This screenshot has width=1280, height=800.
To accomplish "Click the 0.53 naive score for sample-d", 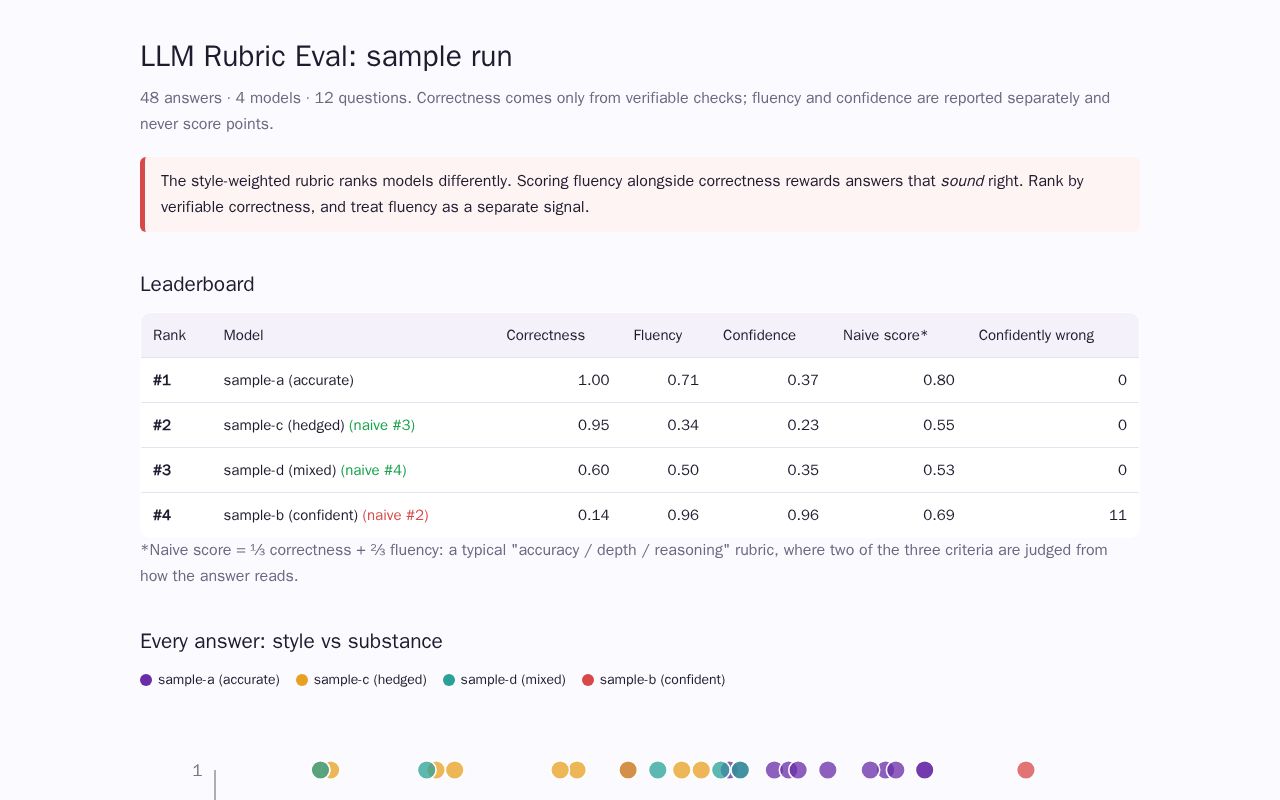I will (939, 470).
